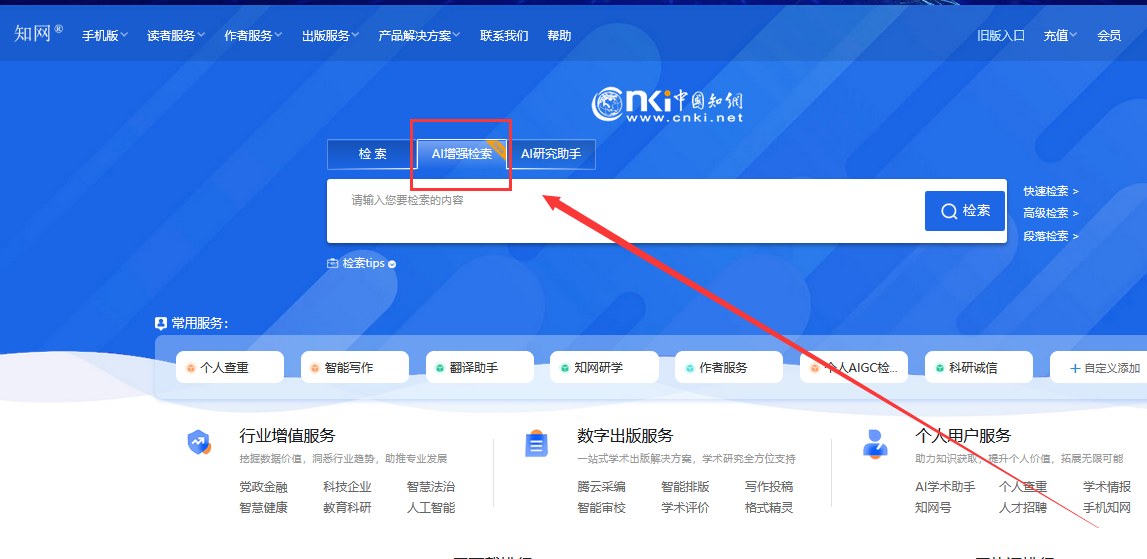Open 高级检索 link
Viewport: 1147px width, 559px height.
pos(1050,213)
